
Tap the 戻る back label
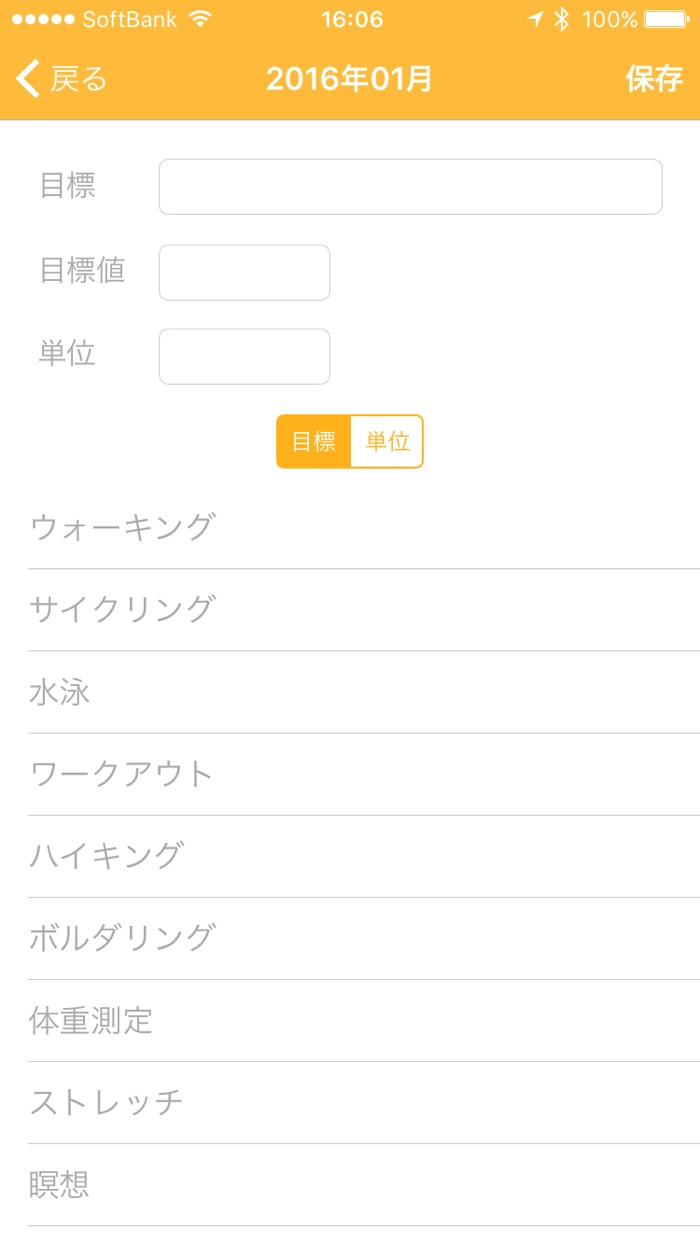78,78
